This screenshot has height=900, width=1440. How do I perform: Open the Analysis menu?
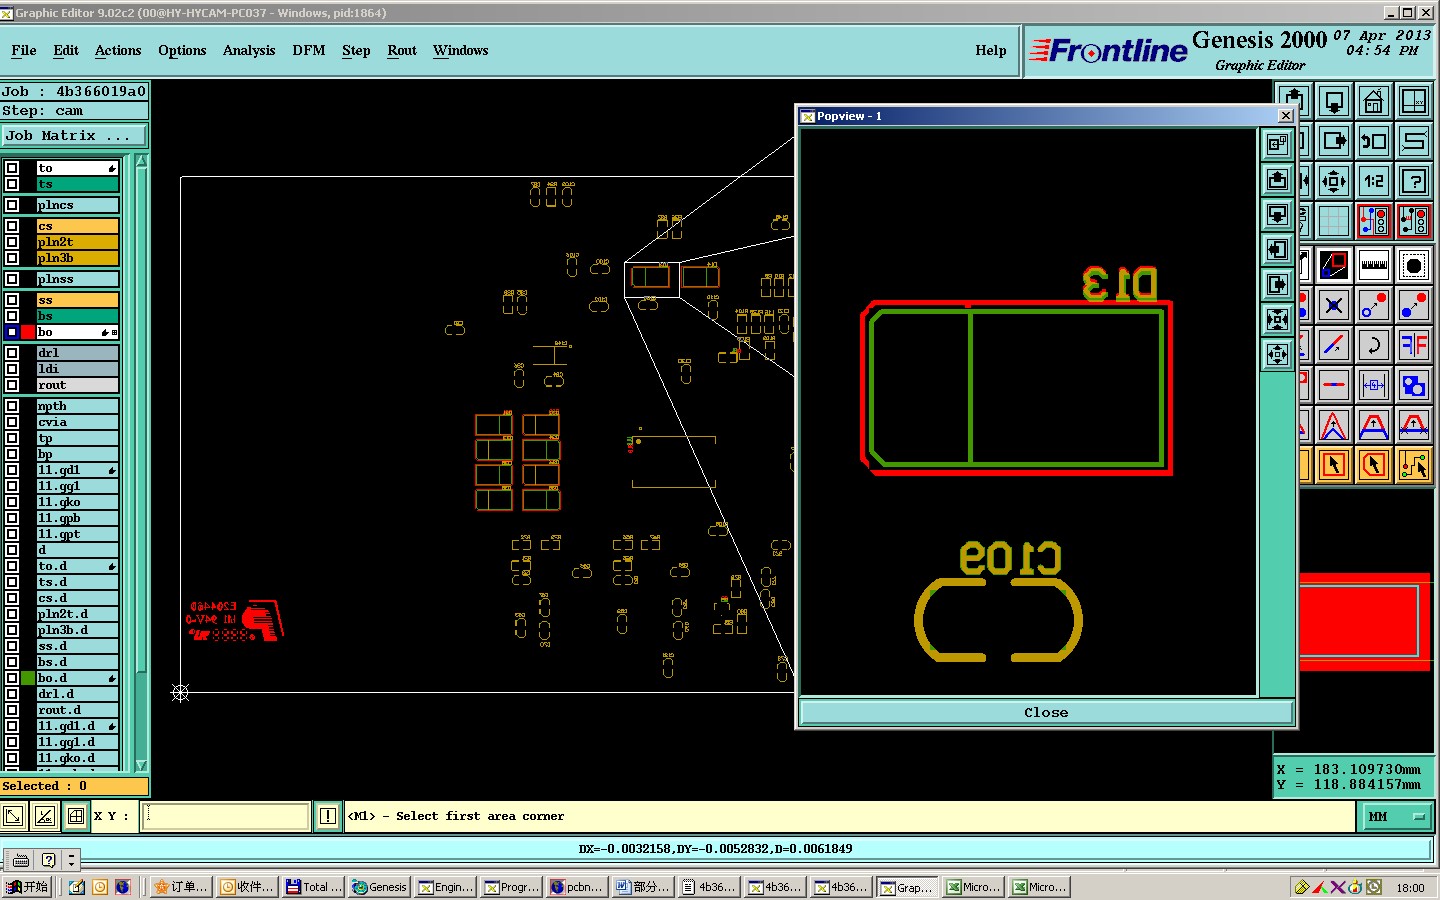tap(249, 50)
